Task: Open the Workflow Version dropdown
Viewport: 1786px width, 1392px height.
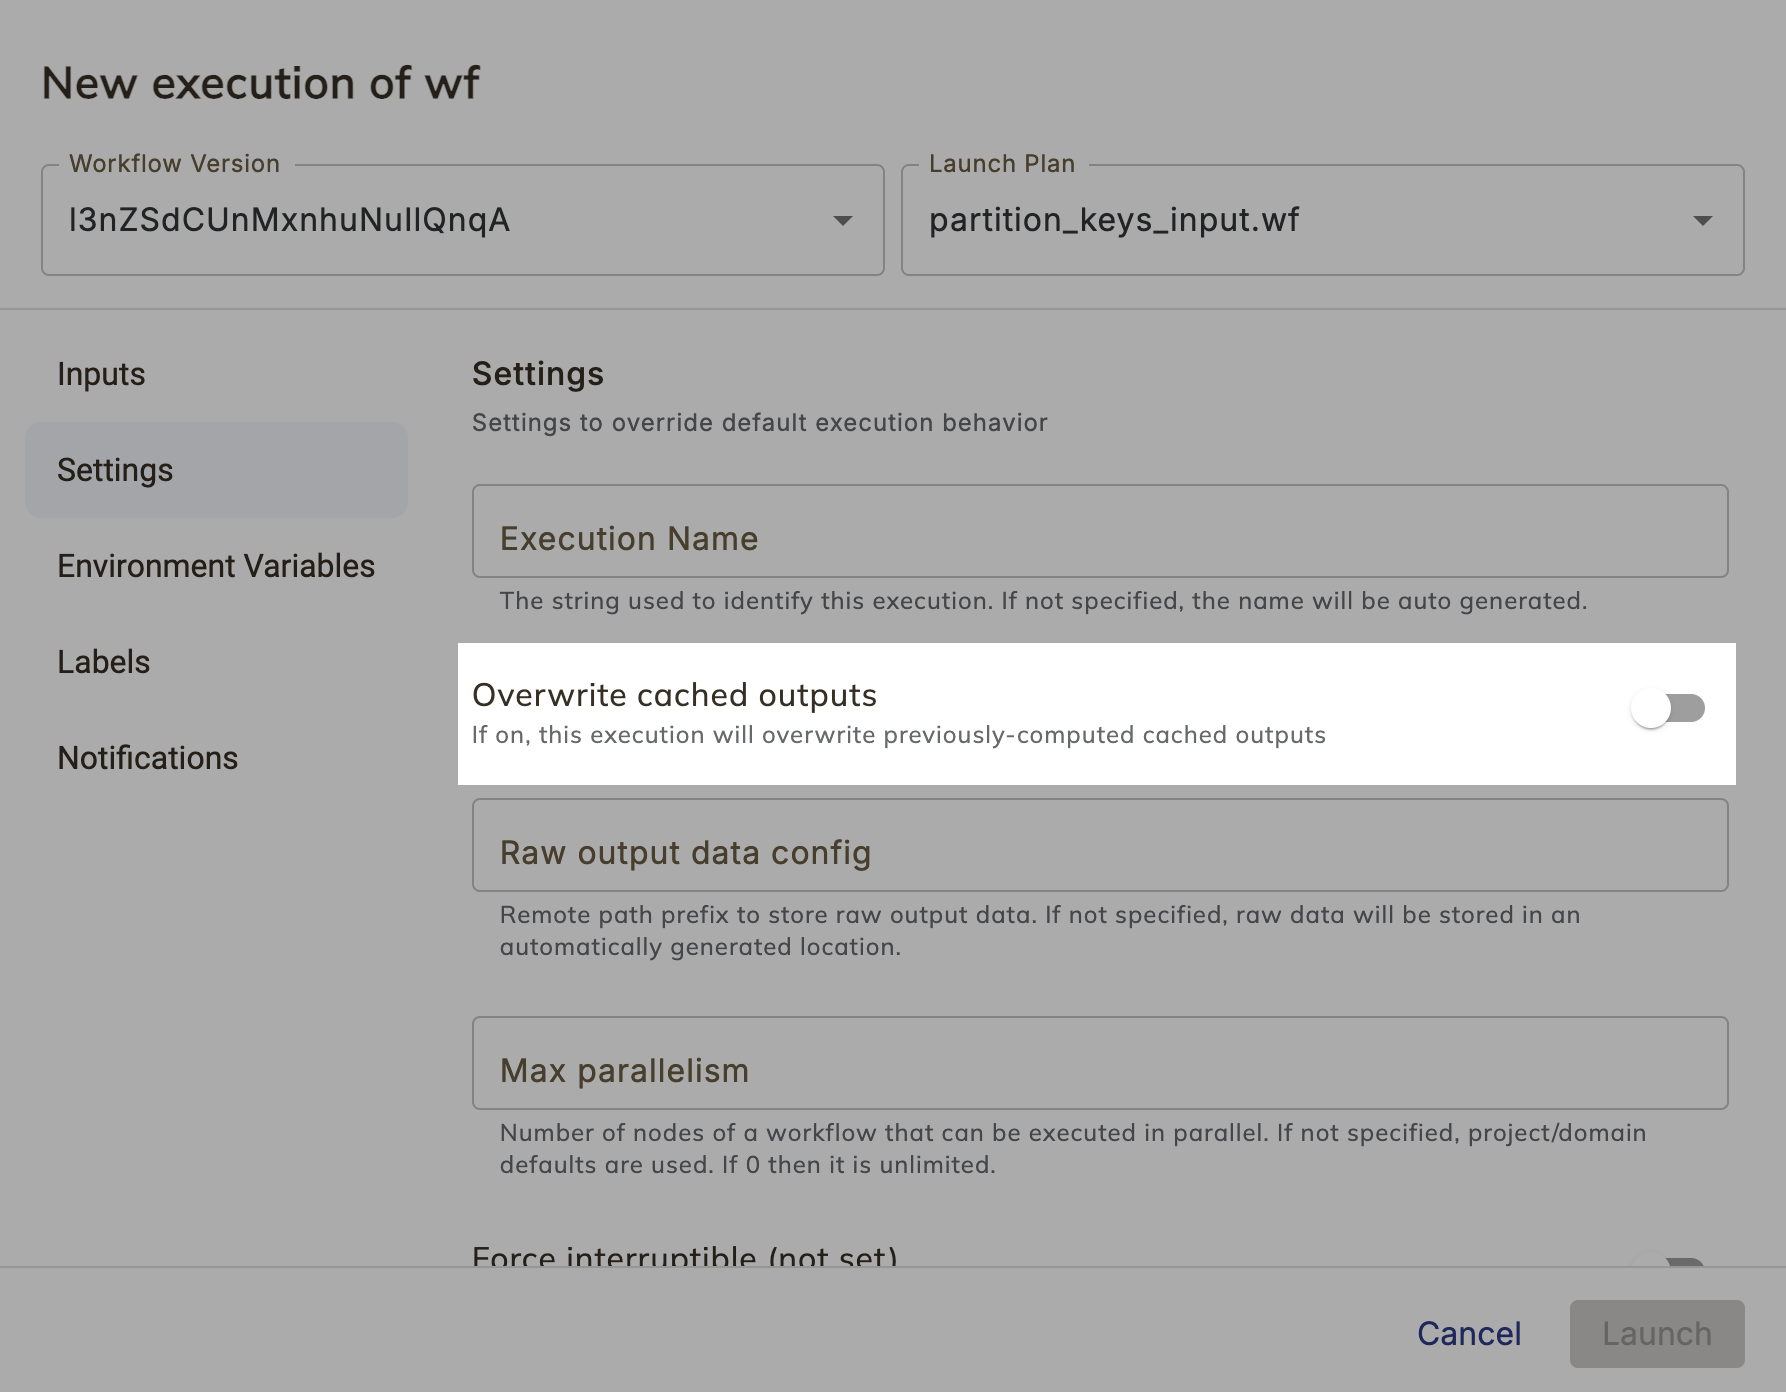Action: pos(462,219)
